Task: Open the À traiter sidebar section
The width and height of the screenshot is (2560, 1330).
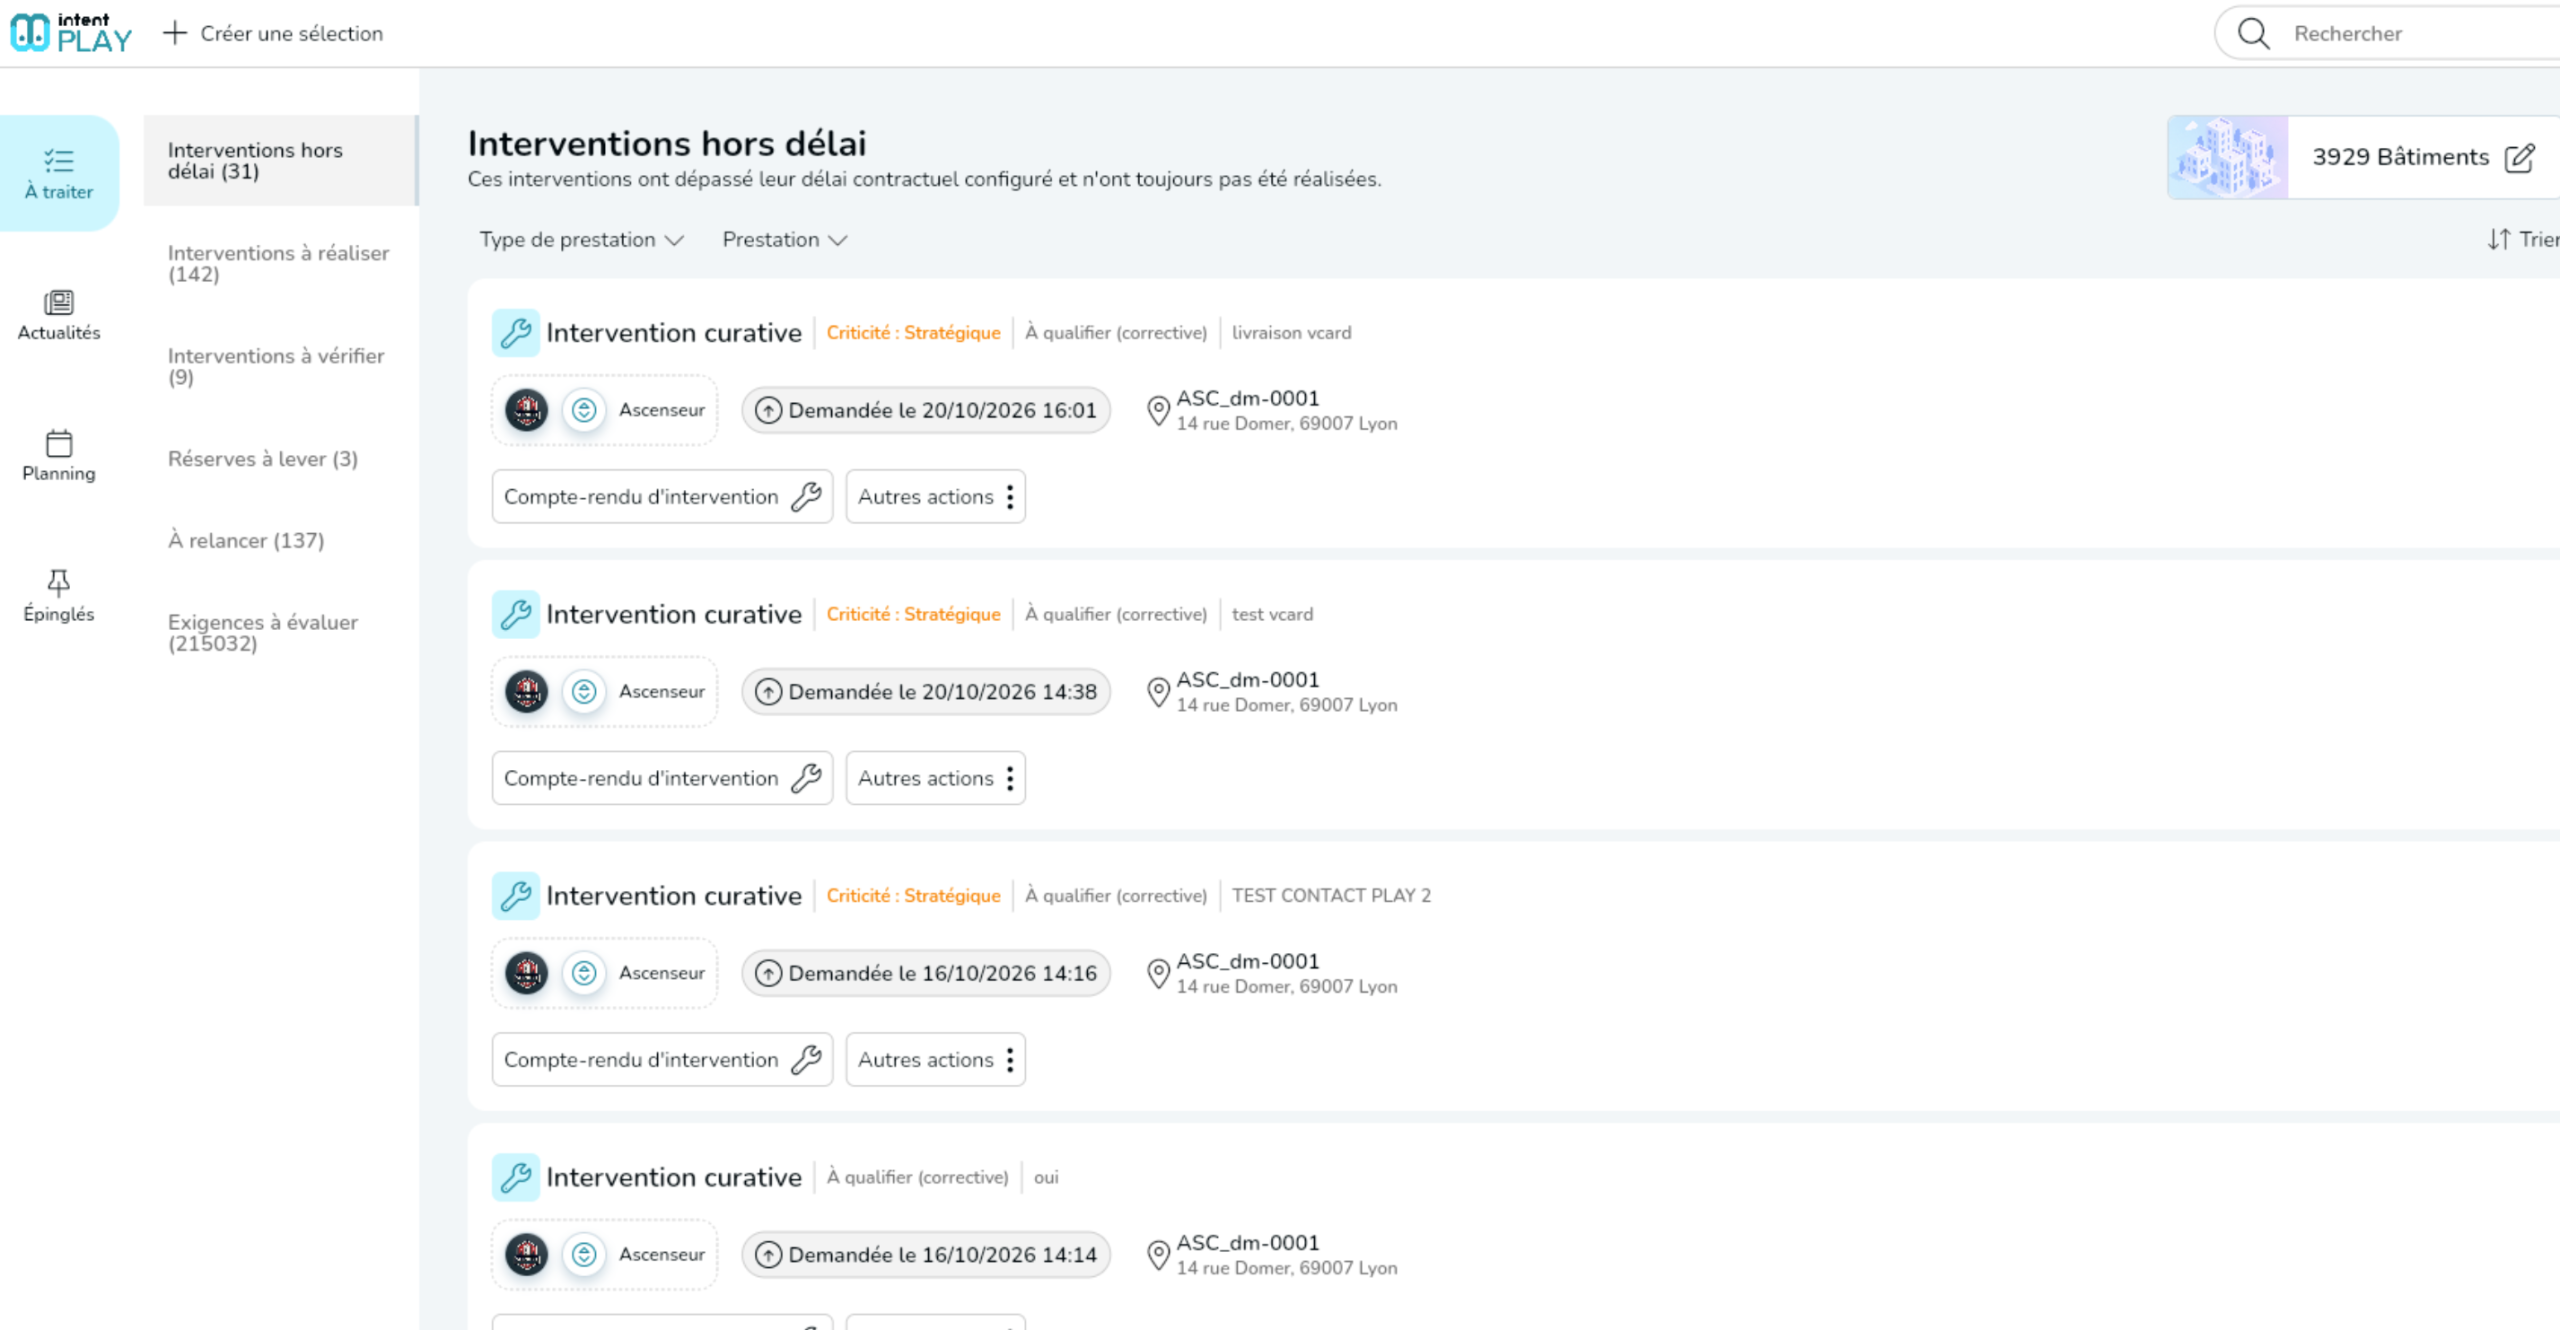Action: tap(59, 173)
